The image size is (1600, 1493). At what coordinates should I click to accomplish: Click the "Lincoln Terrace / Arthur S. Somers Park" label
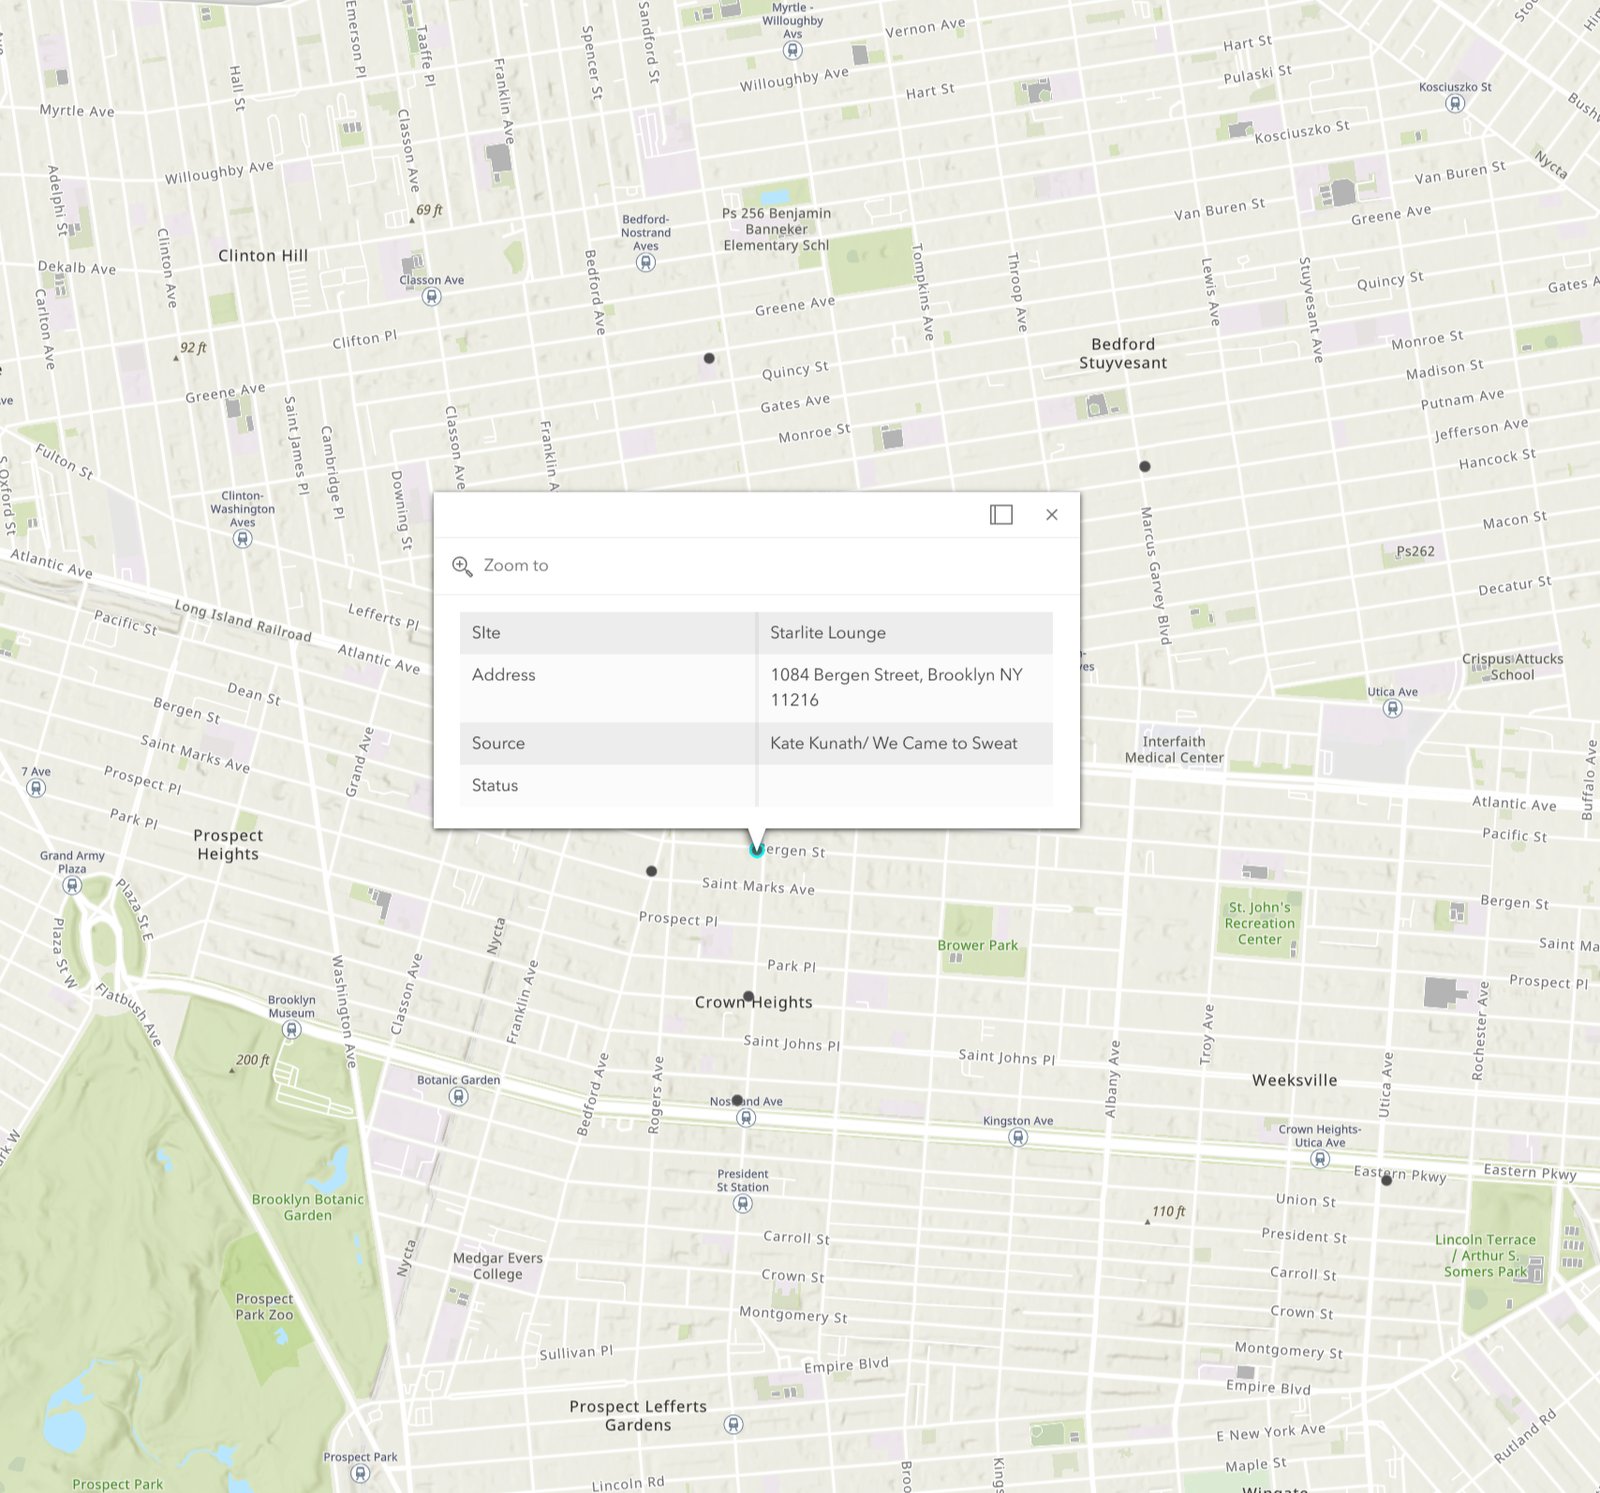(x=1485, y=1255)
